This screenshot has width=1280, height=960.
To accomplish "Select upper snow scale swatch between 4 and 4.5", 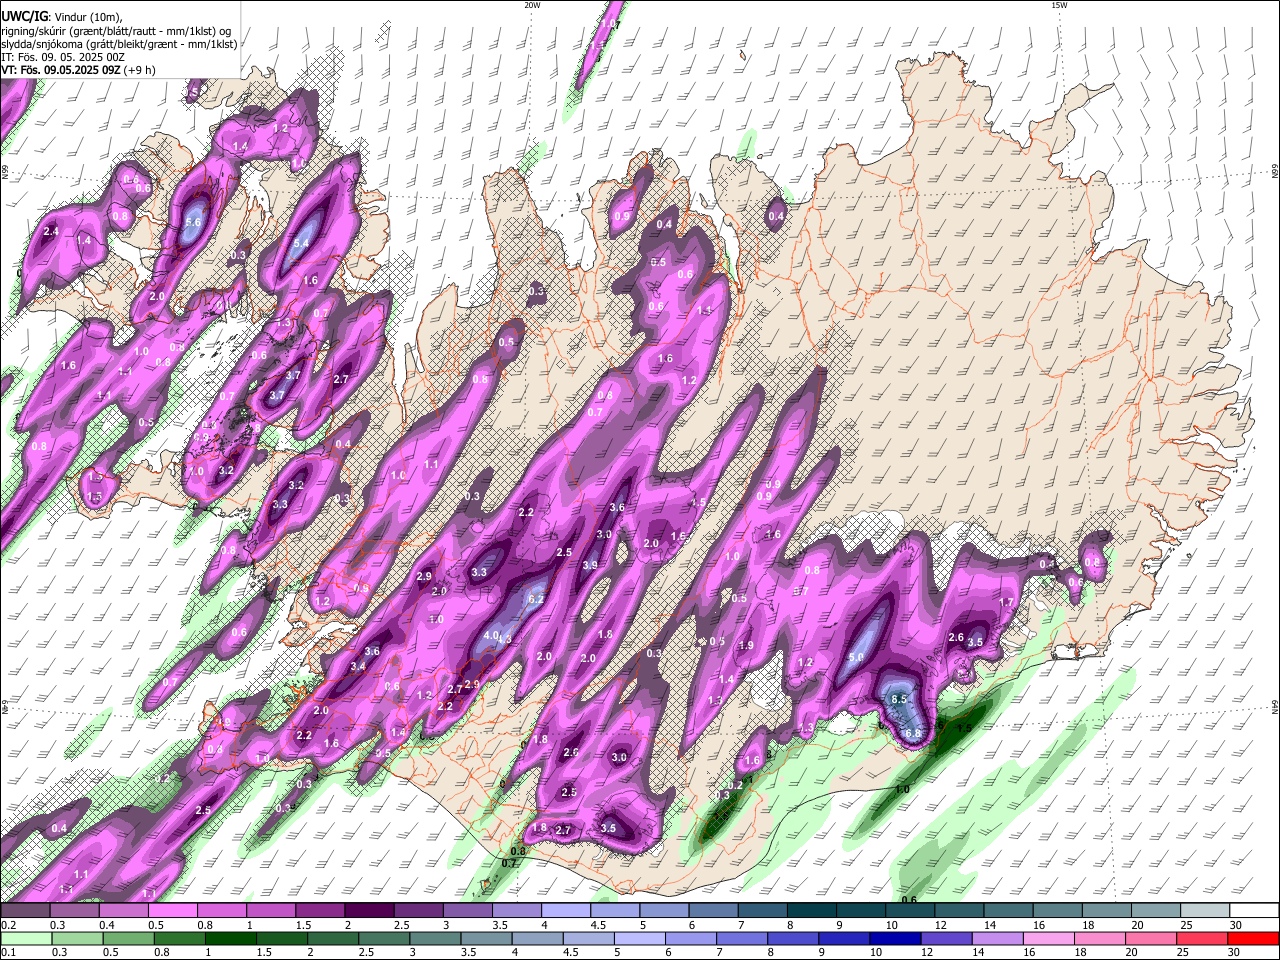I will click(566, 910).
